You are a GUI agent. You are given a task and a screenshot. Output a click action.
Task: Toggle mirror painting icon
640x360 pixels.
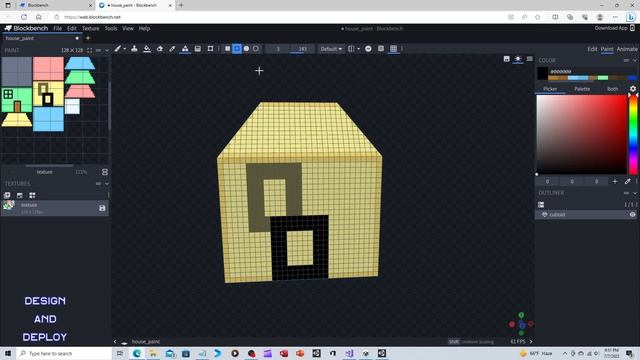(x=351, y=49)
